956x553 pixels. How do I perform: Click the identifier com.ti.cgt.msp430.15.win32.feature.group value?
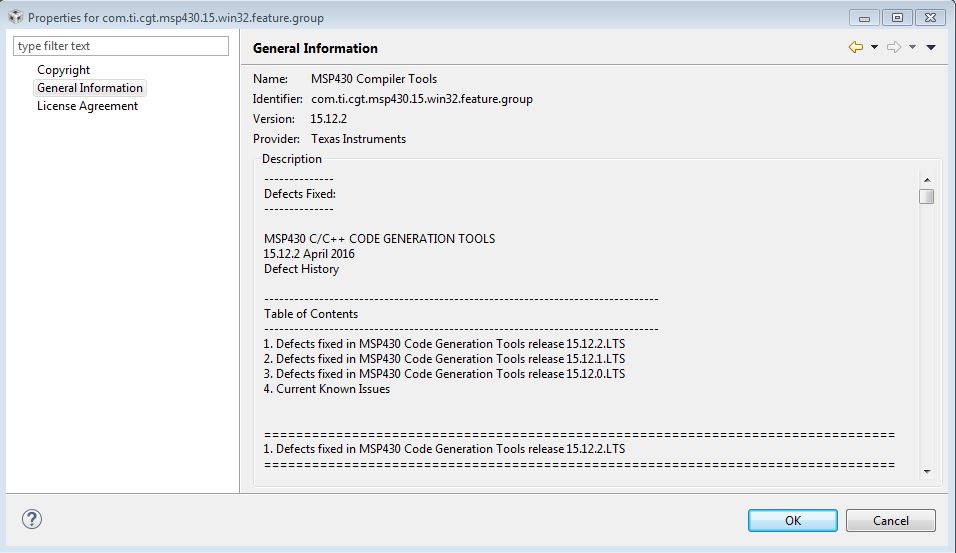point(422,99)
